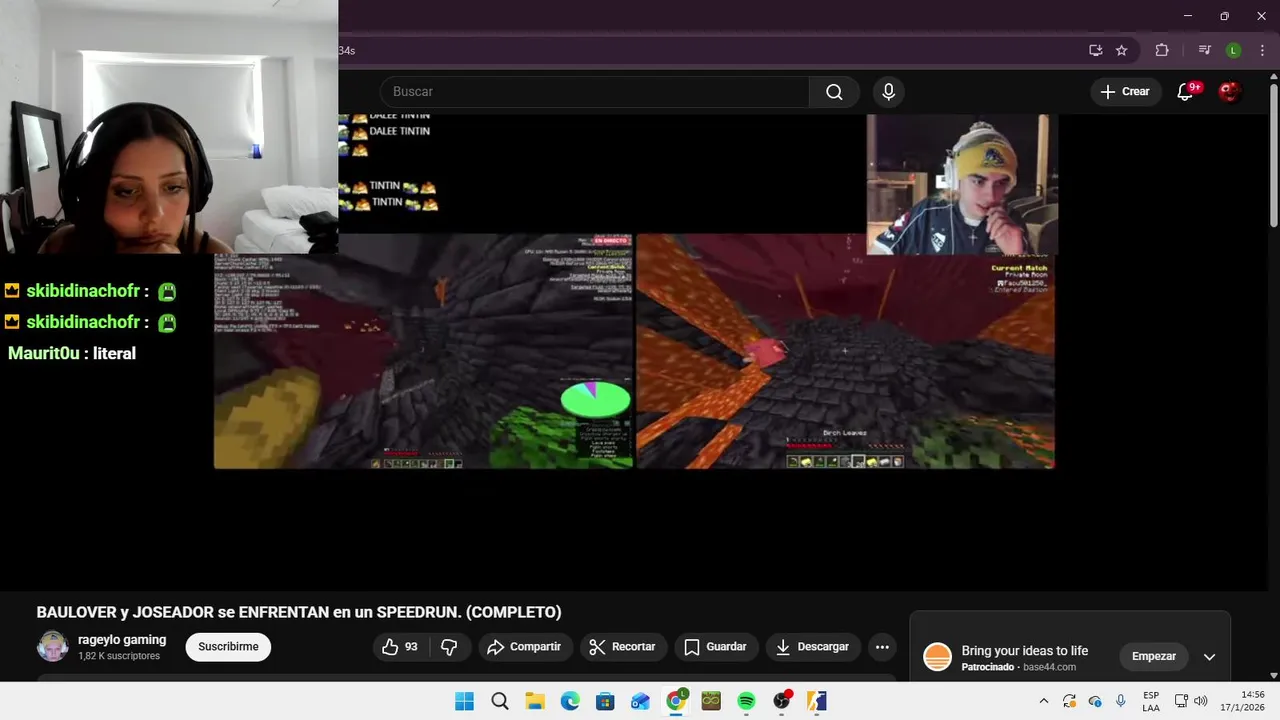The width and height of the screenshot is (1280, 720).
Task: Launch Microsoft Edge from taskbar
Action: pyautogui.click(x=570, y=701)
